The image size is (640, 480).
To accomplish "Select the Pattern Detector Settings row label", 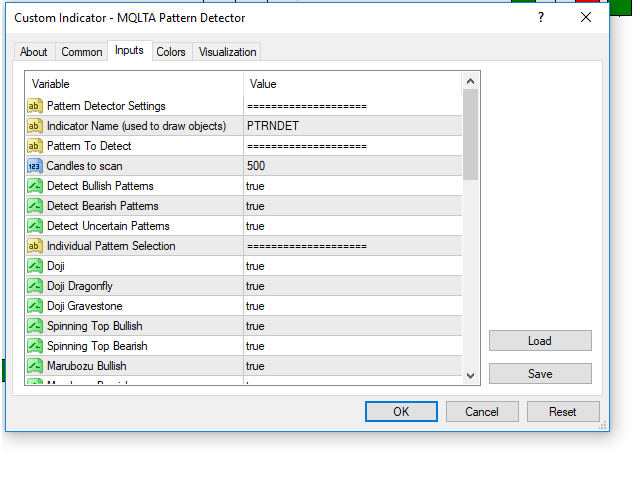I will click(106, 106).
